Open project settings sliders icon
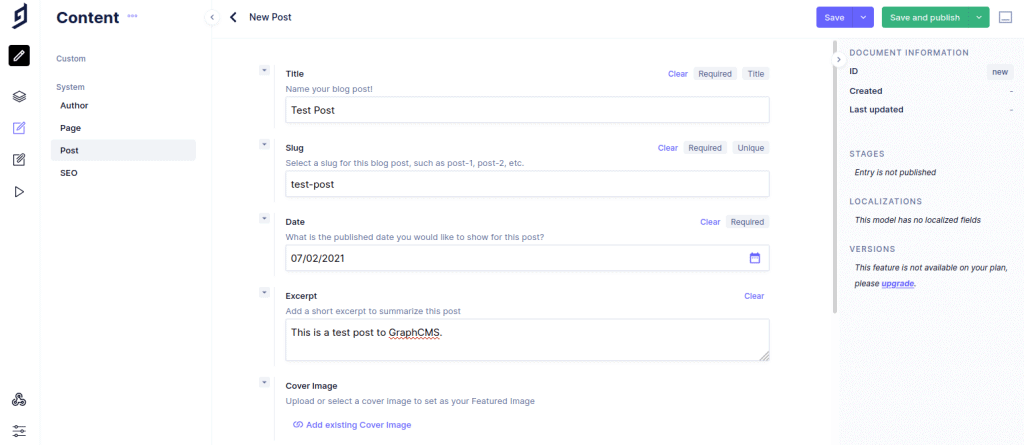The height and width of the screenshot is (445, 1024). pyautogui.click(x=19, y=431)
